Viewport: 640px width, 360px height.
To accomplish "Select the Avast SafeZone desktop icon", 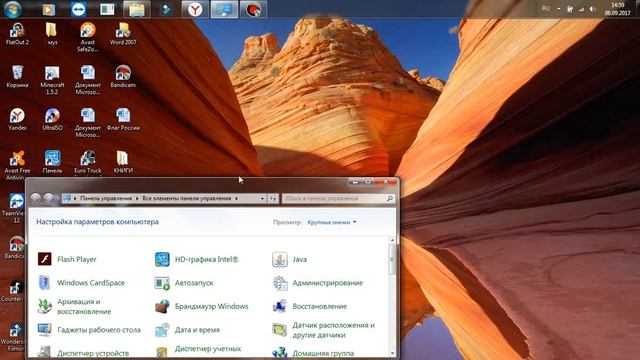I will [87, 38].
